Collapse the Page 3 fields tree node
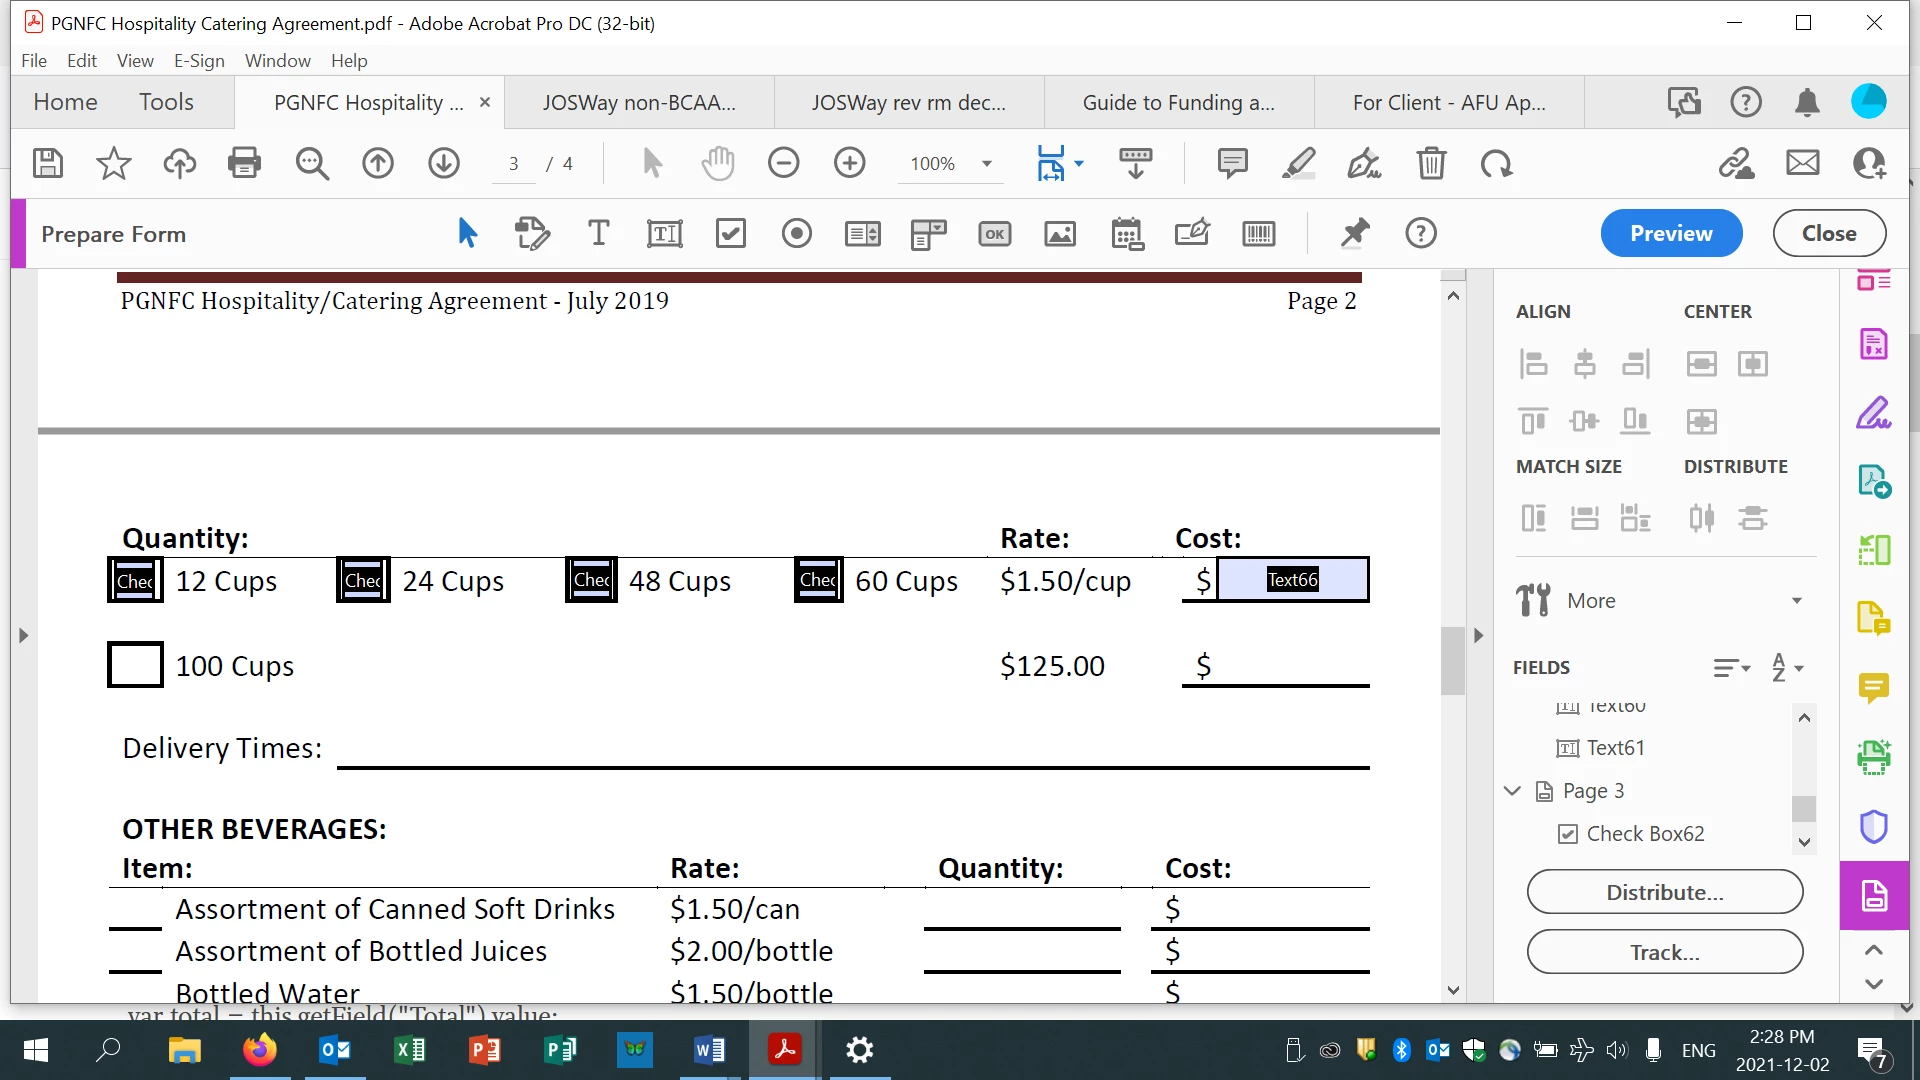Image resolution: width=1920 pixels, height=1080 pixels. 1512,791
